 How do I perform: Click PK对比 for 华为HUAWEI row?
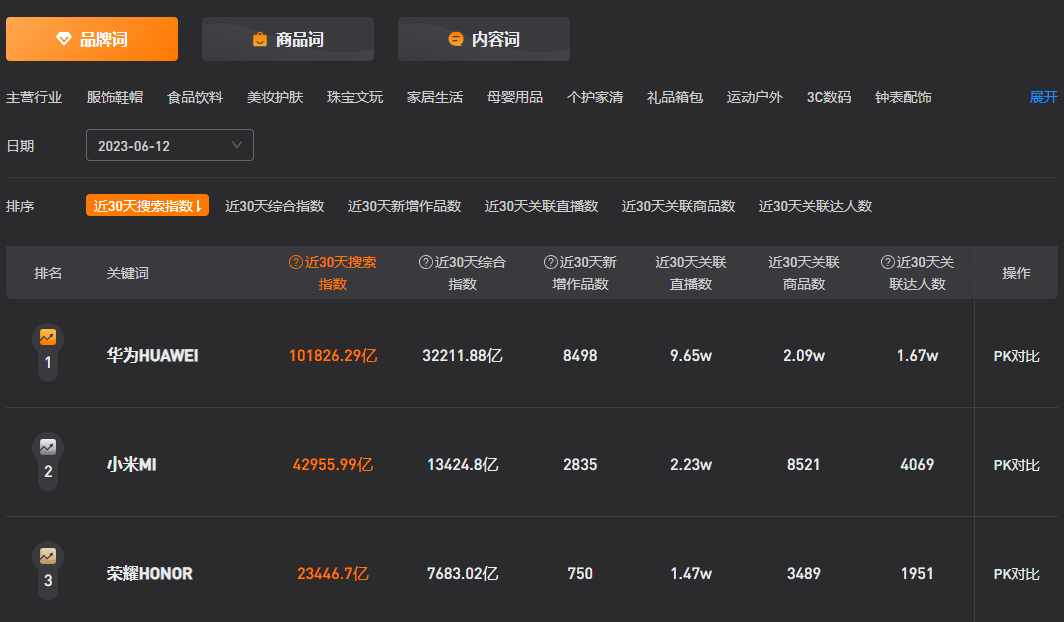pos(1016,356)
